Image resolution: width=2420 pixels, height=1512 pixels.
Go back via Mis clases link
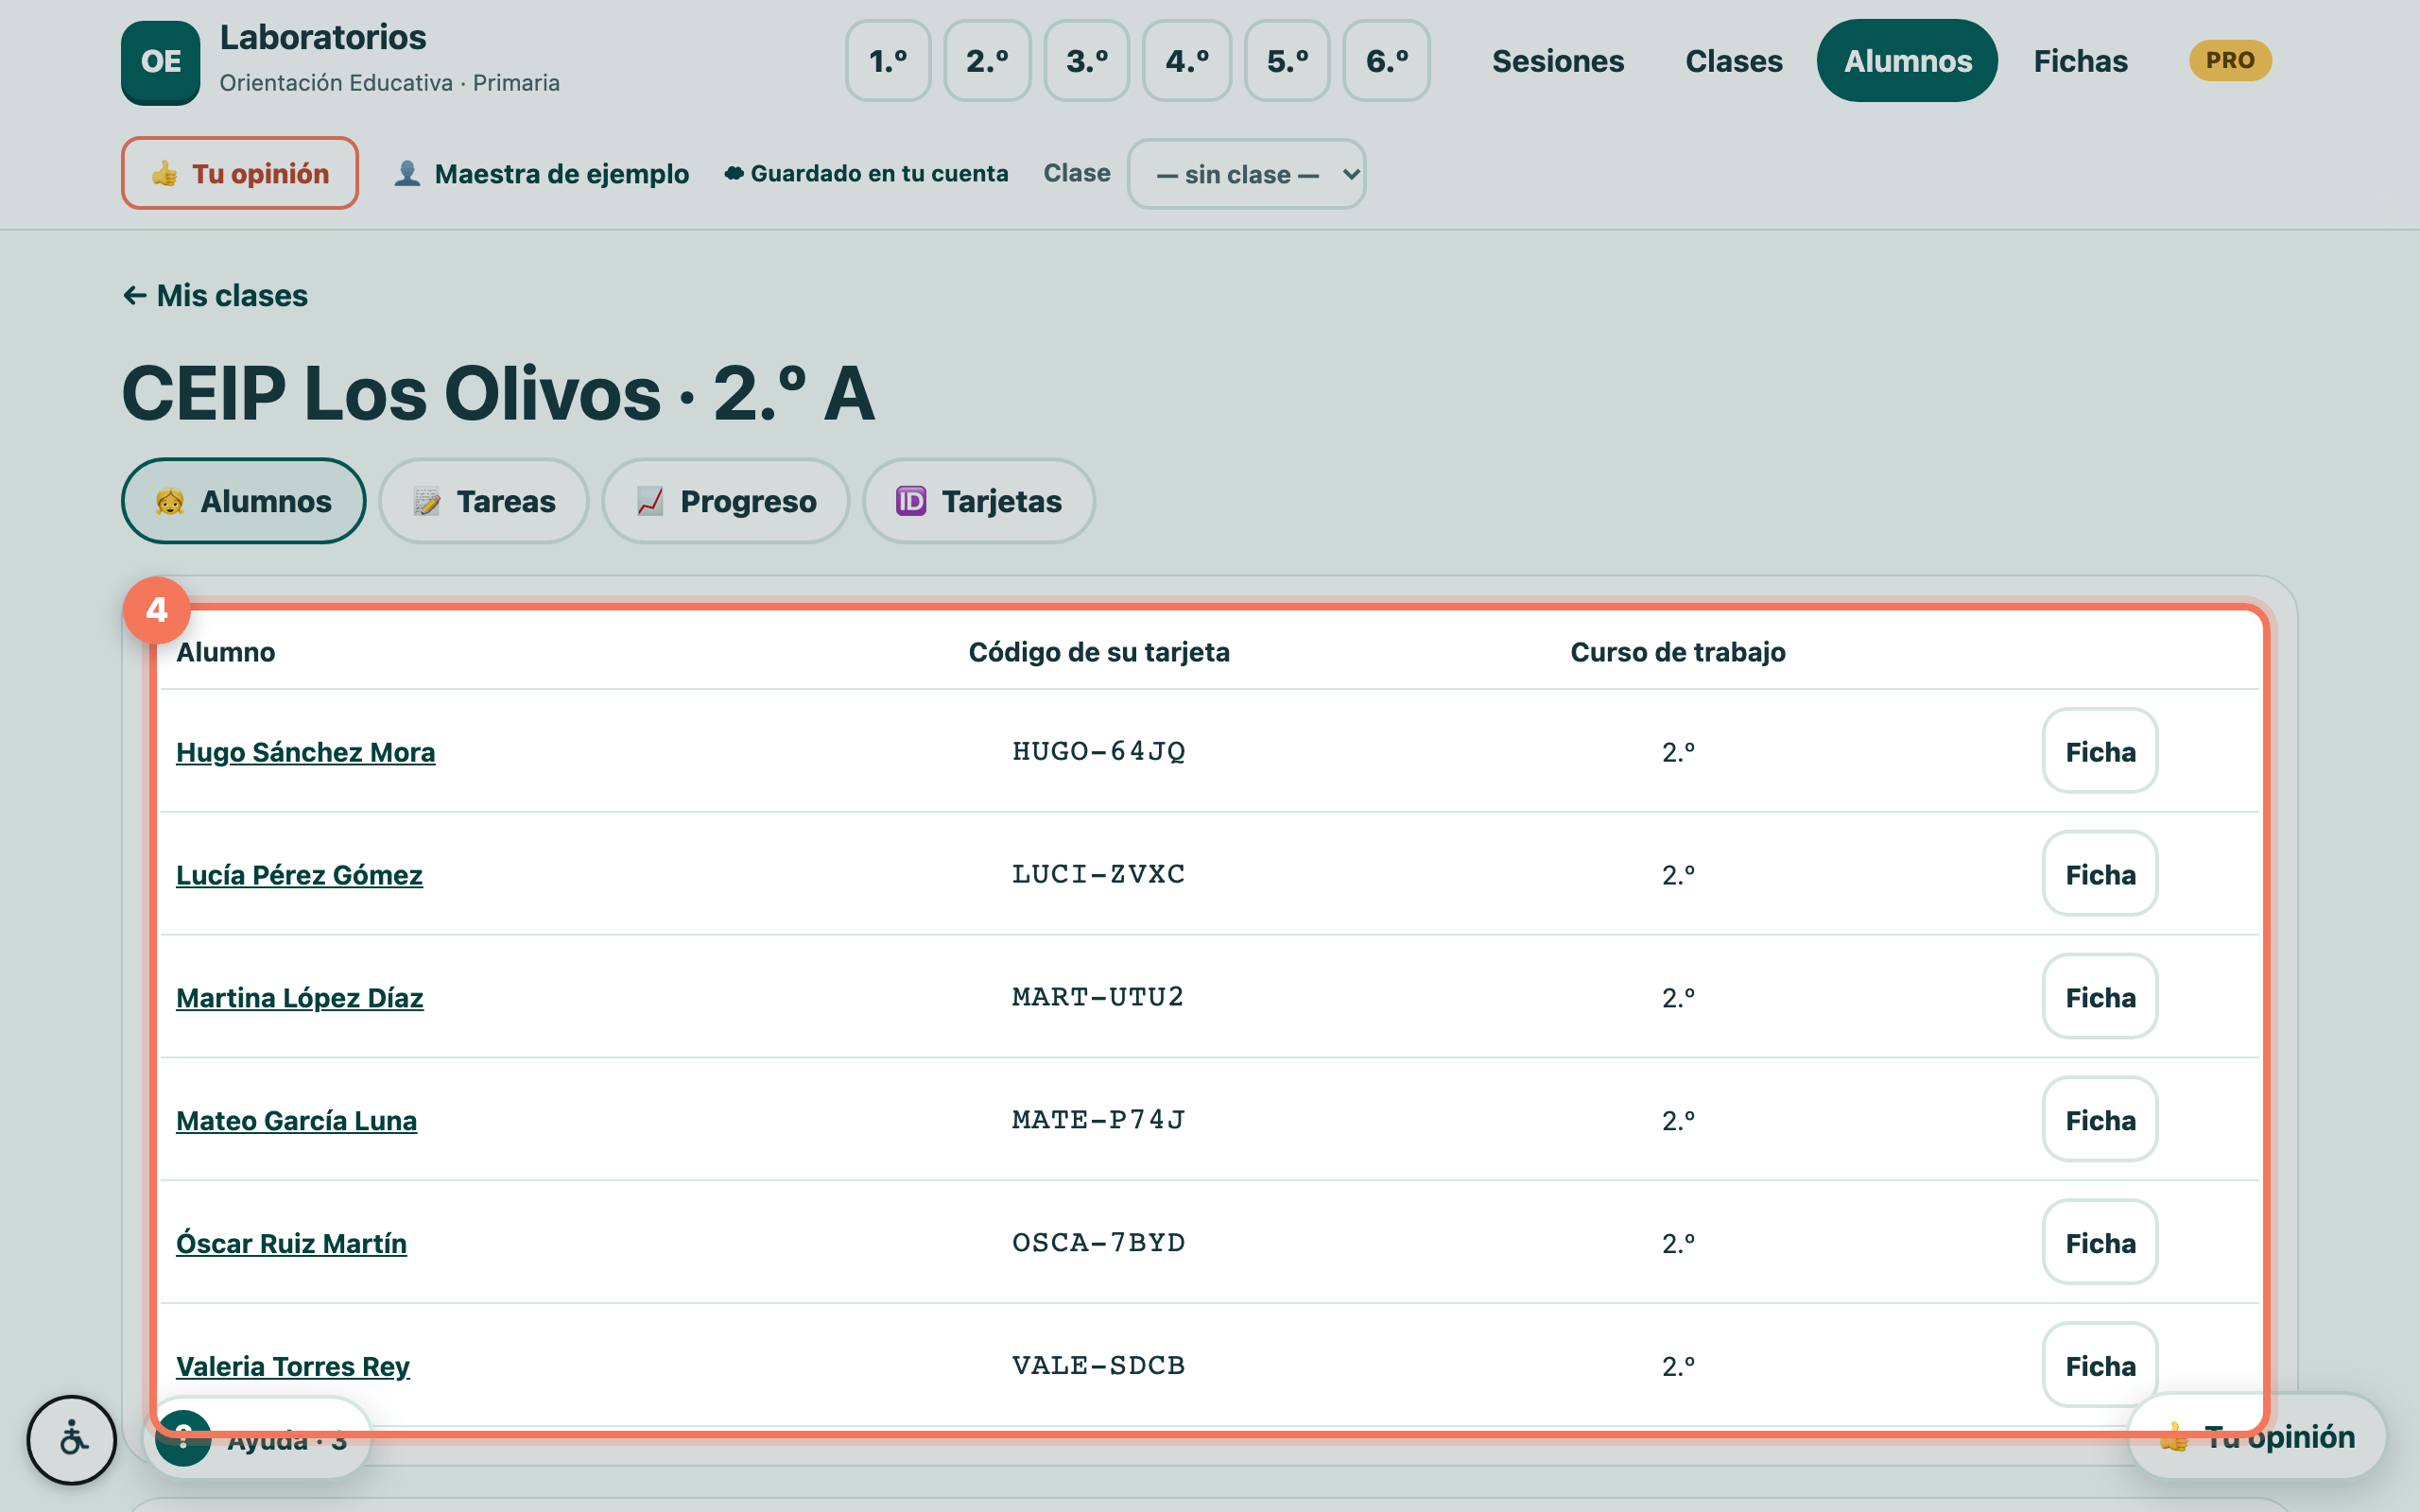click(x=215, y=296)
